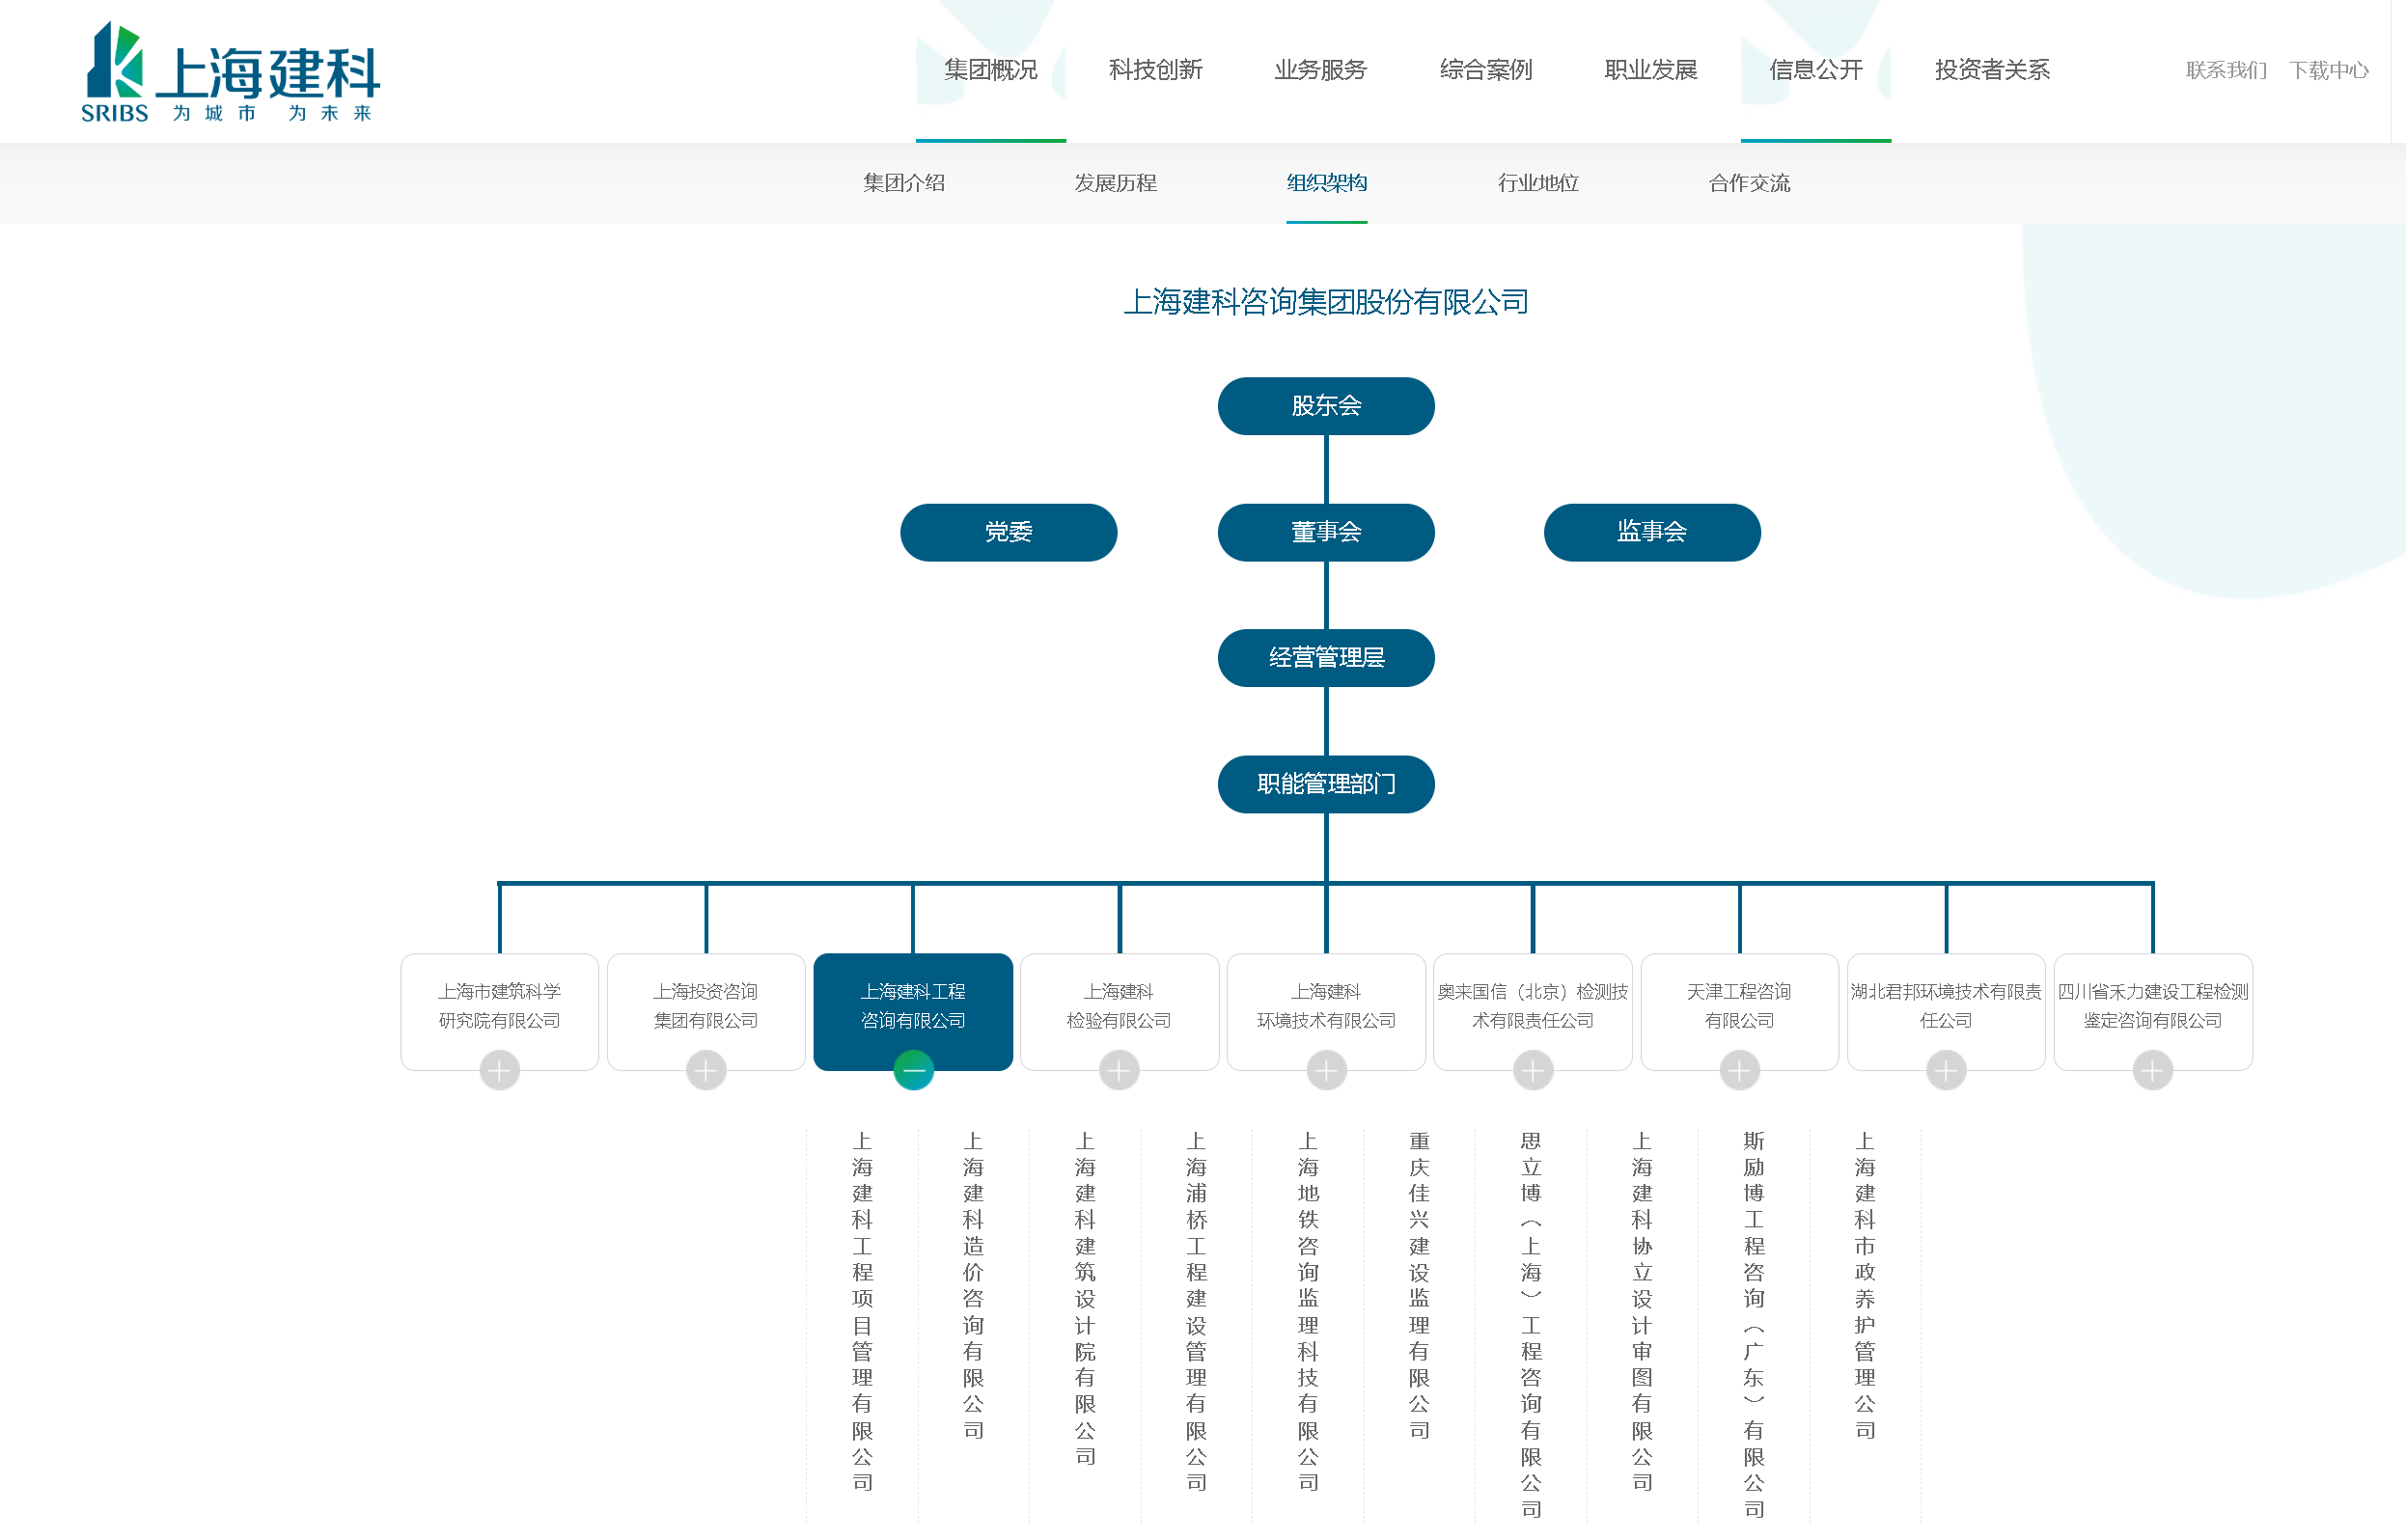The width and height of the screenshot is (2406, 1540).
Task: Select the 天津工程咨询有限公司 card
Action: [x=1739, y=1011]
